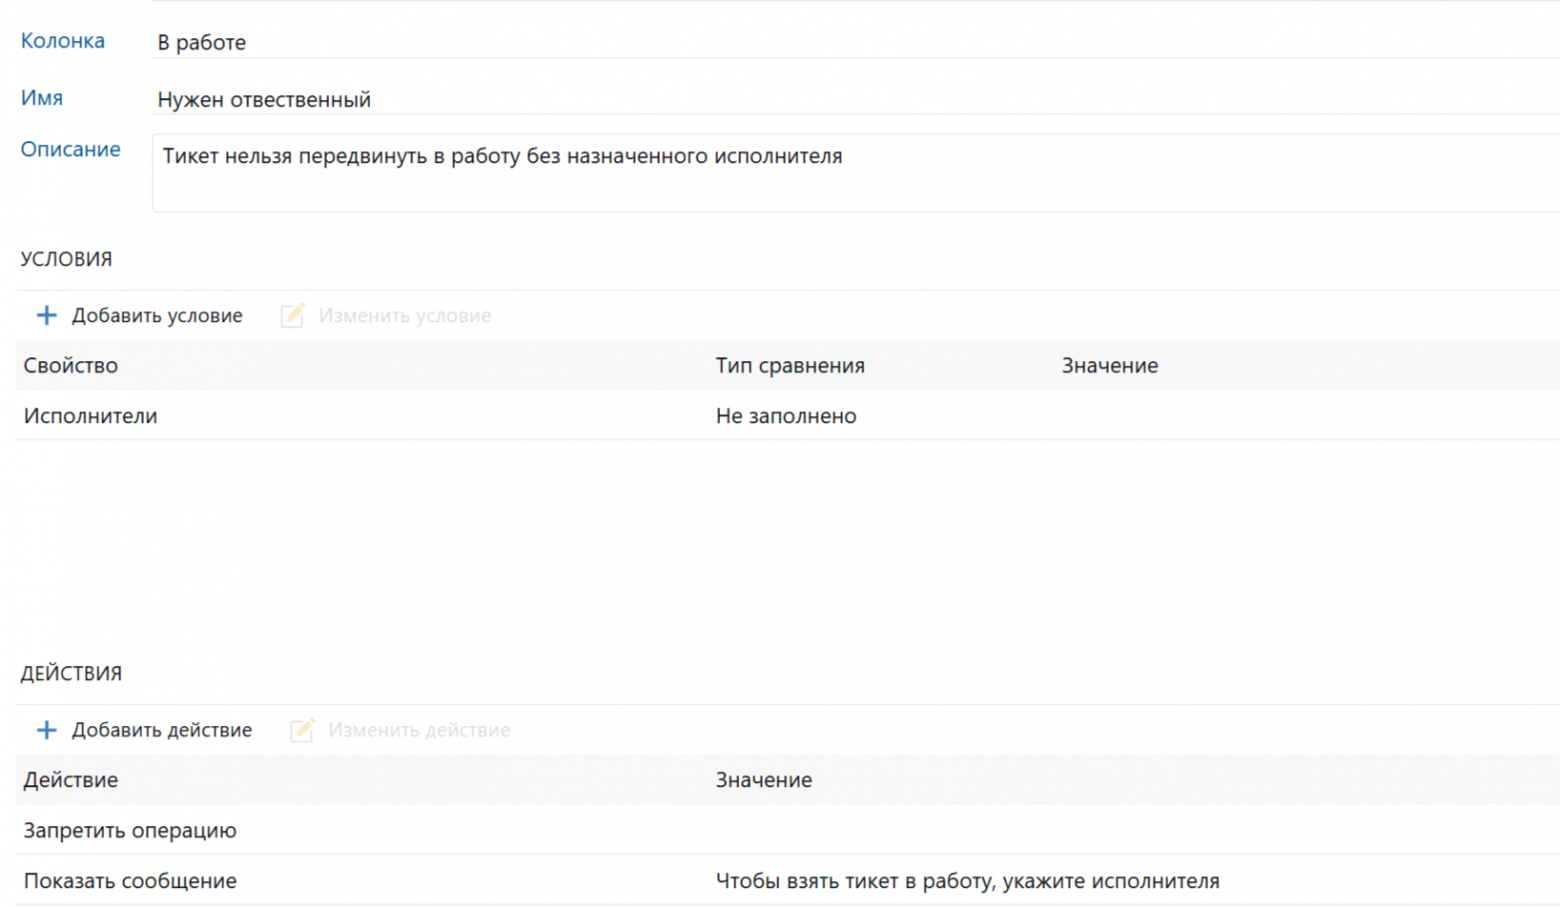Viewport: 1560px width, 907px height.
Task: Click the pencil icon for Изменить условие
Action: (293, 315)
